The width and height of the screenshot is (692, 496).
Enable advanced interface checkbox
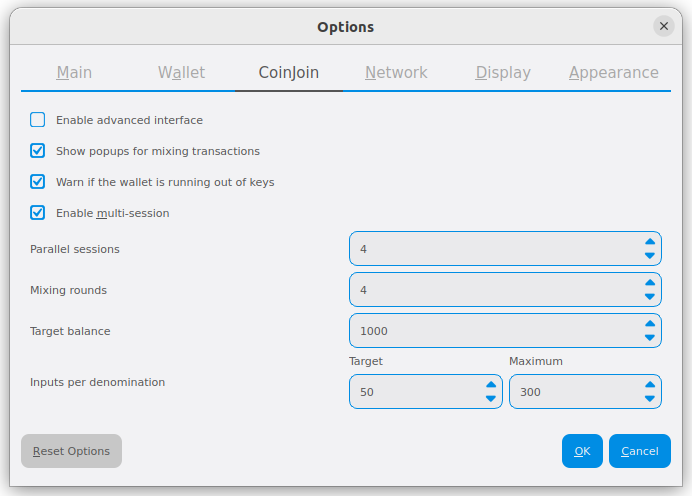point(38,120)
